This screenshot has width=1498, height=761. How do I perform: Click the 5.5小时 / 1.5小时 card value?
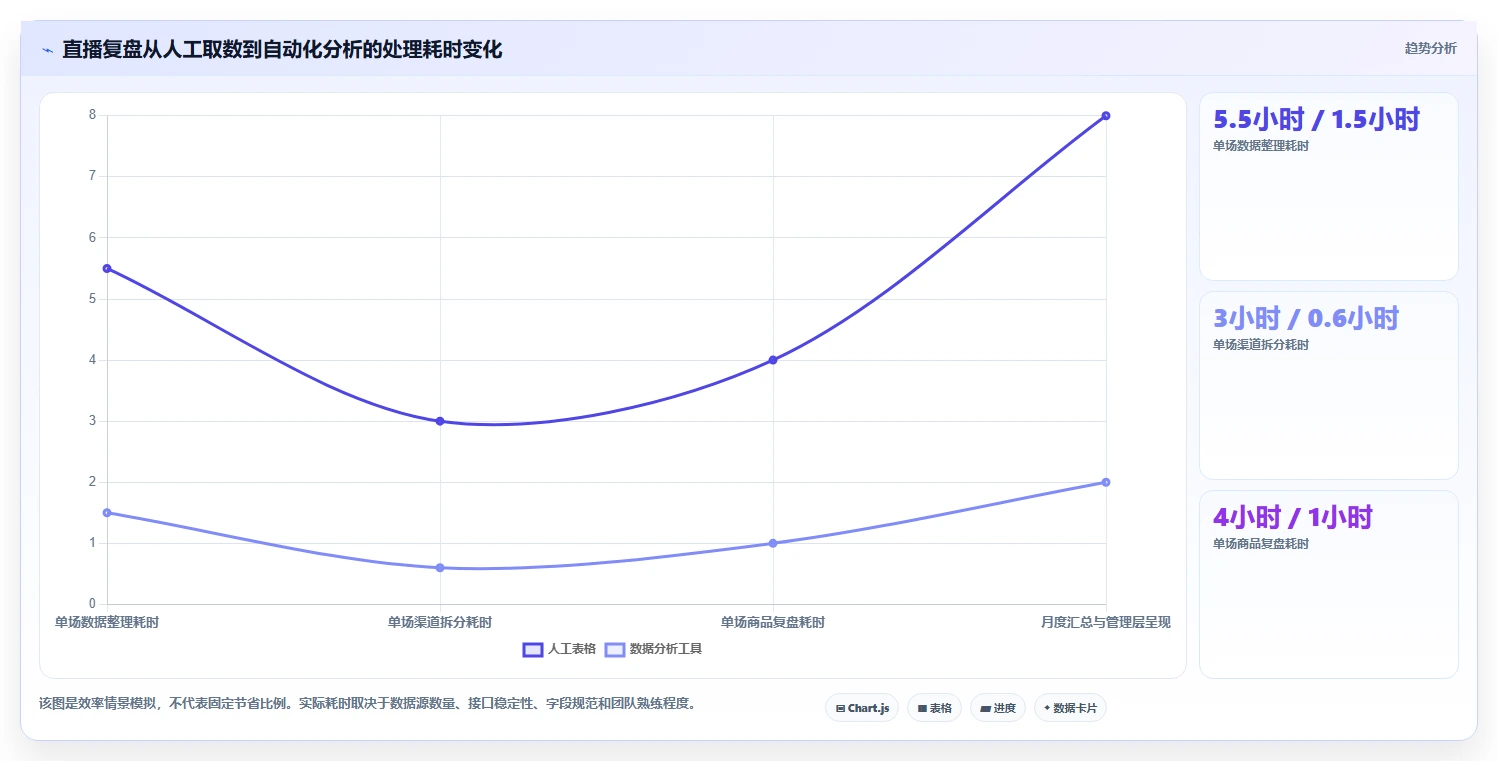coord(1316,119)
